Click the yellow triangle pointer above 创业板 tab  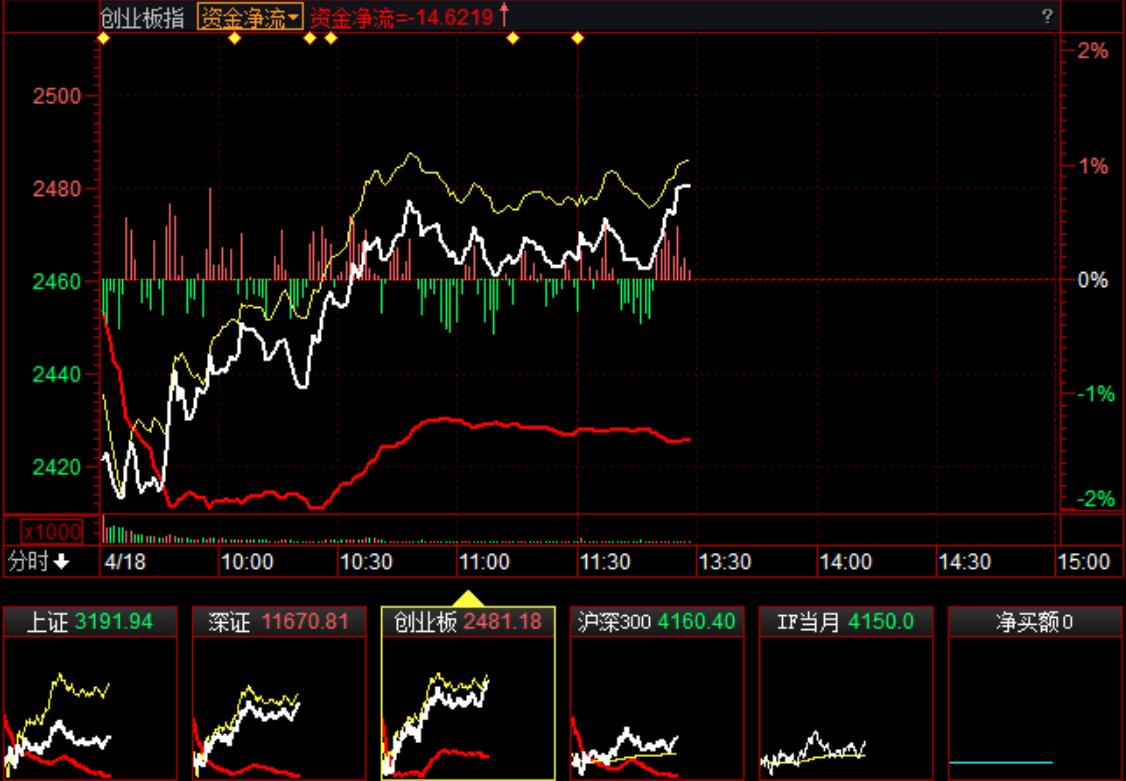[468, 598]
